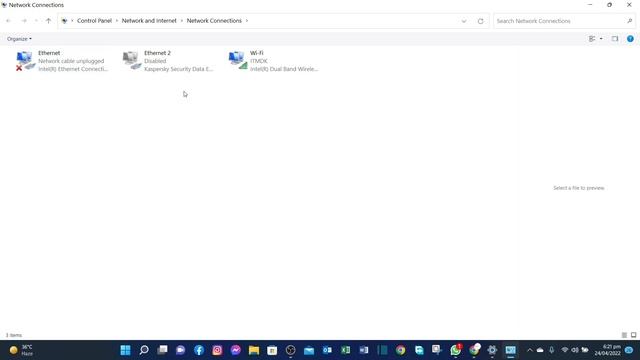Open OBS Studio from the taskbar

[291, 350]
